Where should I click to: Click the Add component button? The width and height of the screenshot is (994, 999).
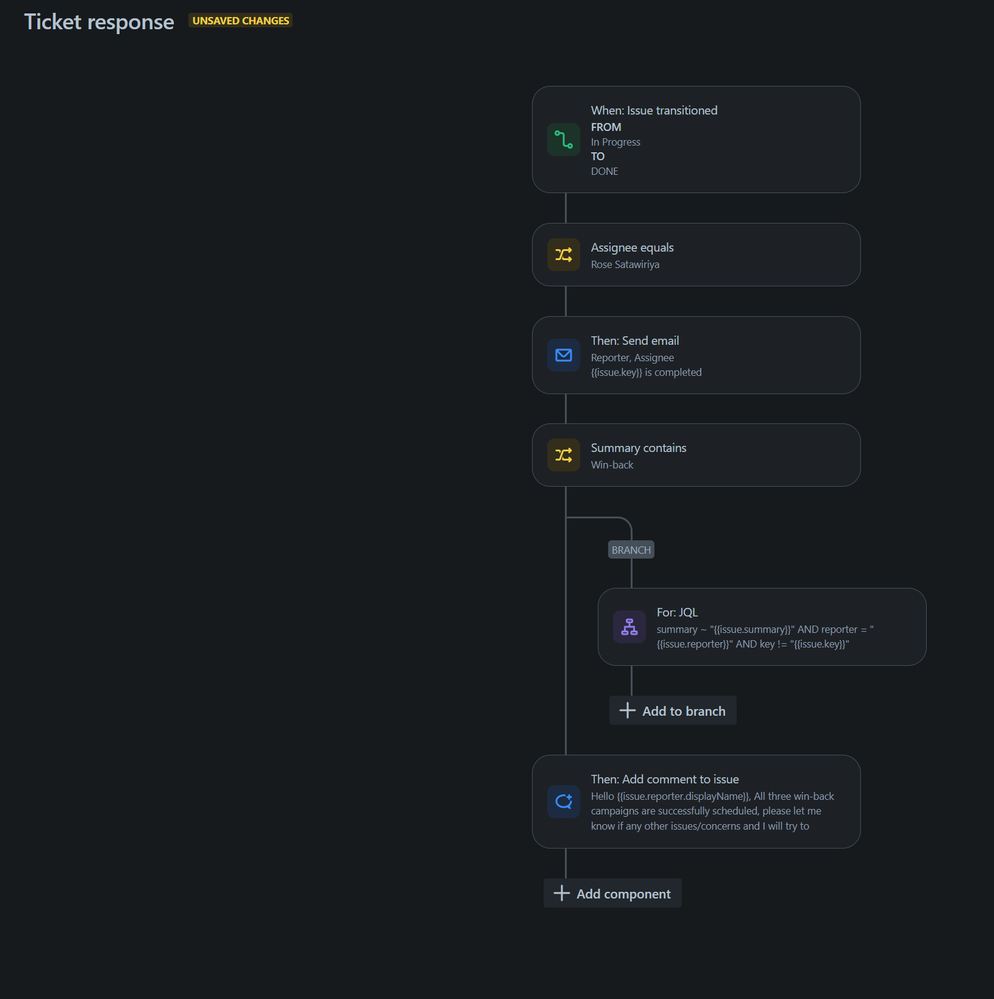612,893
